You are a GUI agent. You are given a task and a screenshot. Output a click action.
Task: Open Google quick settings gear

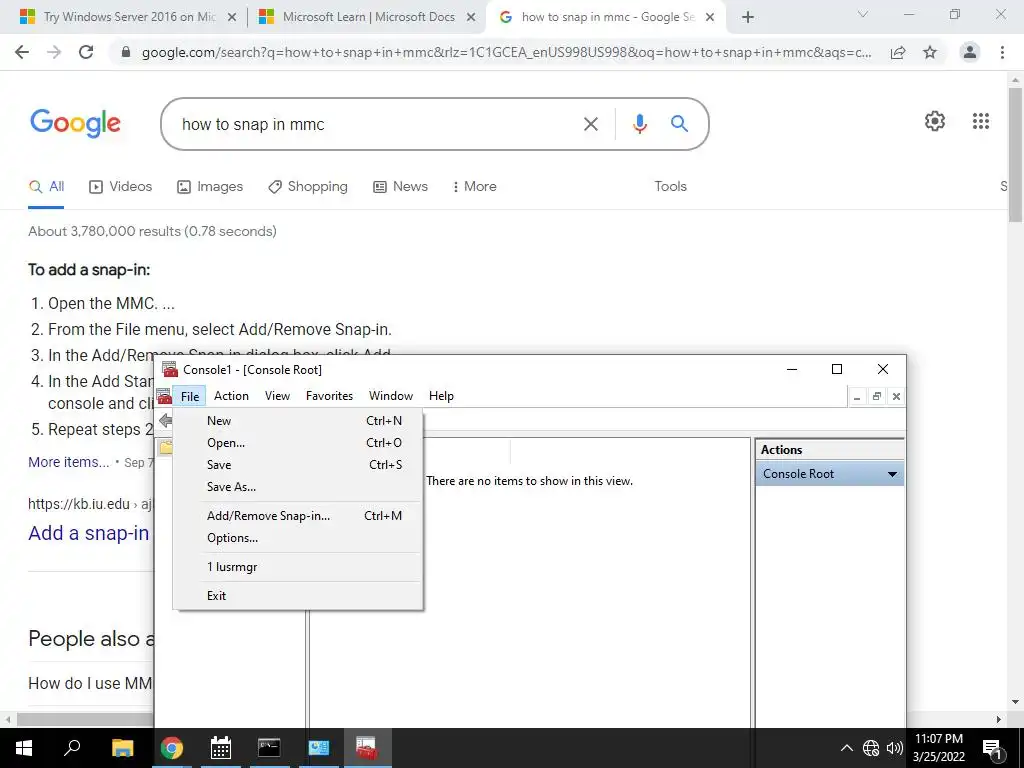pos(935,121)
